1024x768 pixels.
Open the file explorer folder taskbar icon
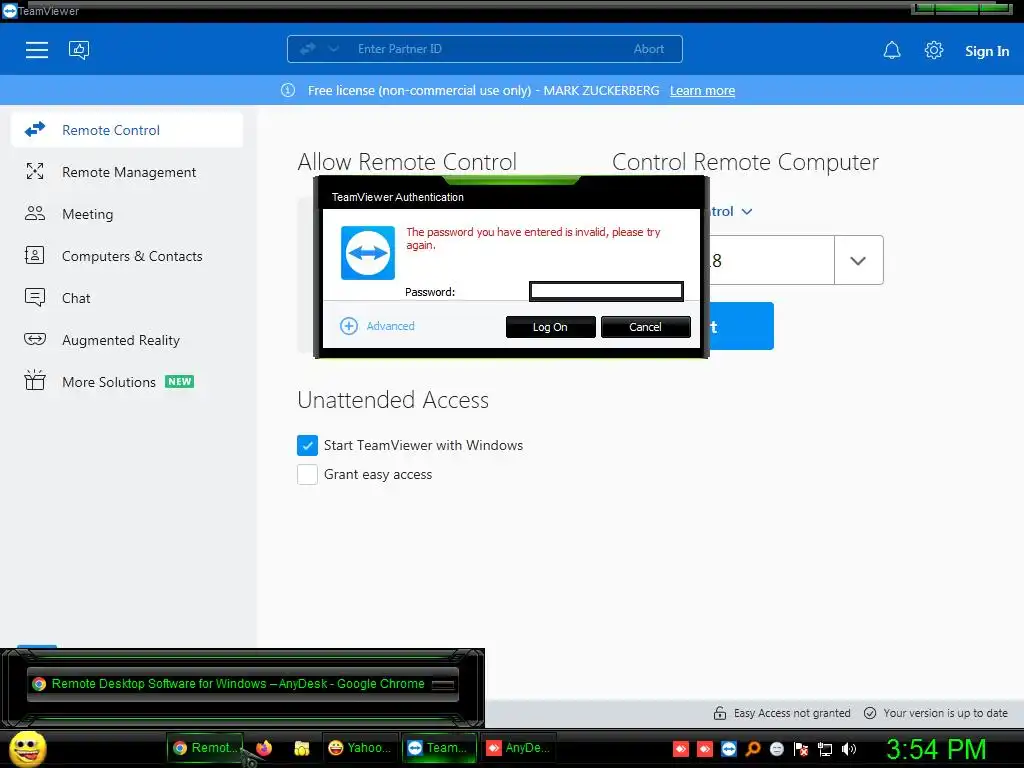click(302, 748)
